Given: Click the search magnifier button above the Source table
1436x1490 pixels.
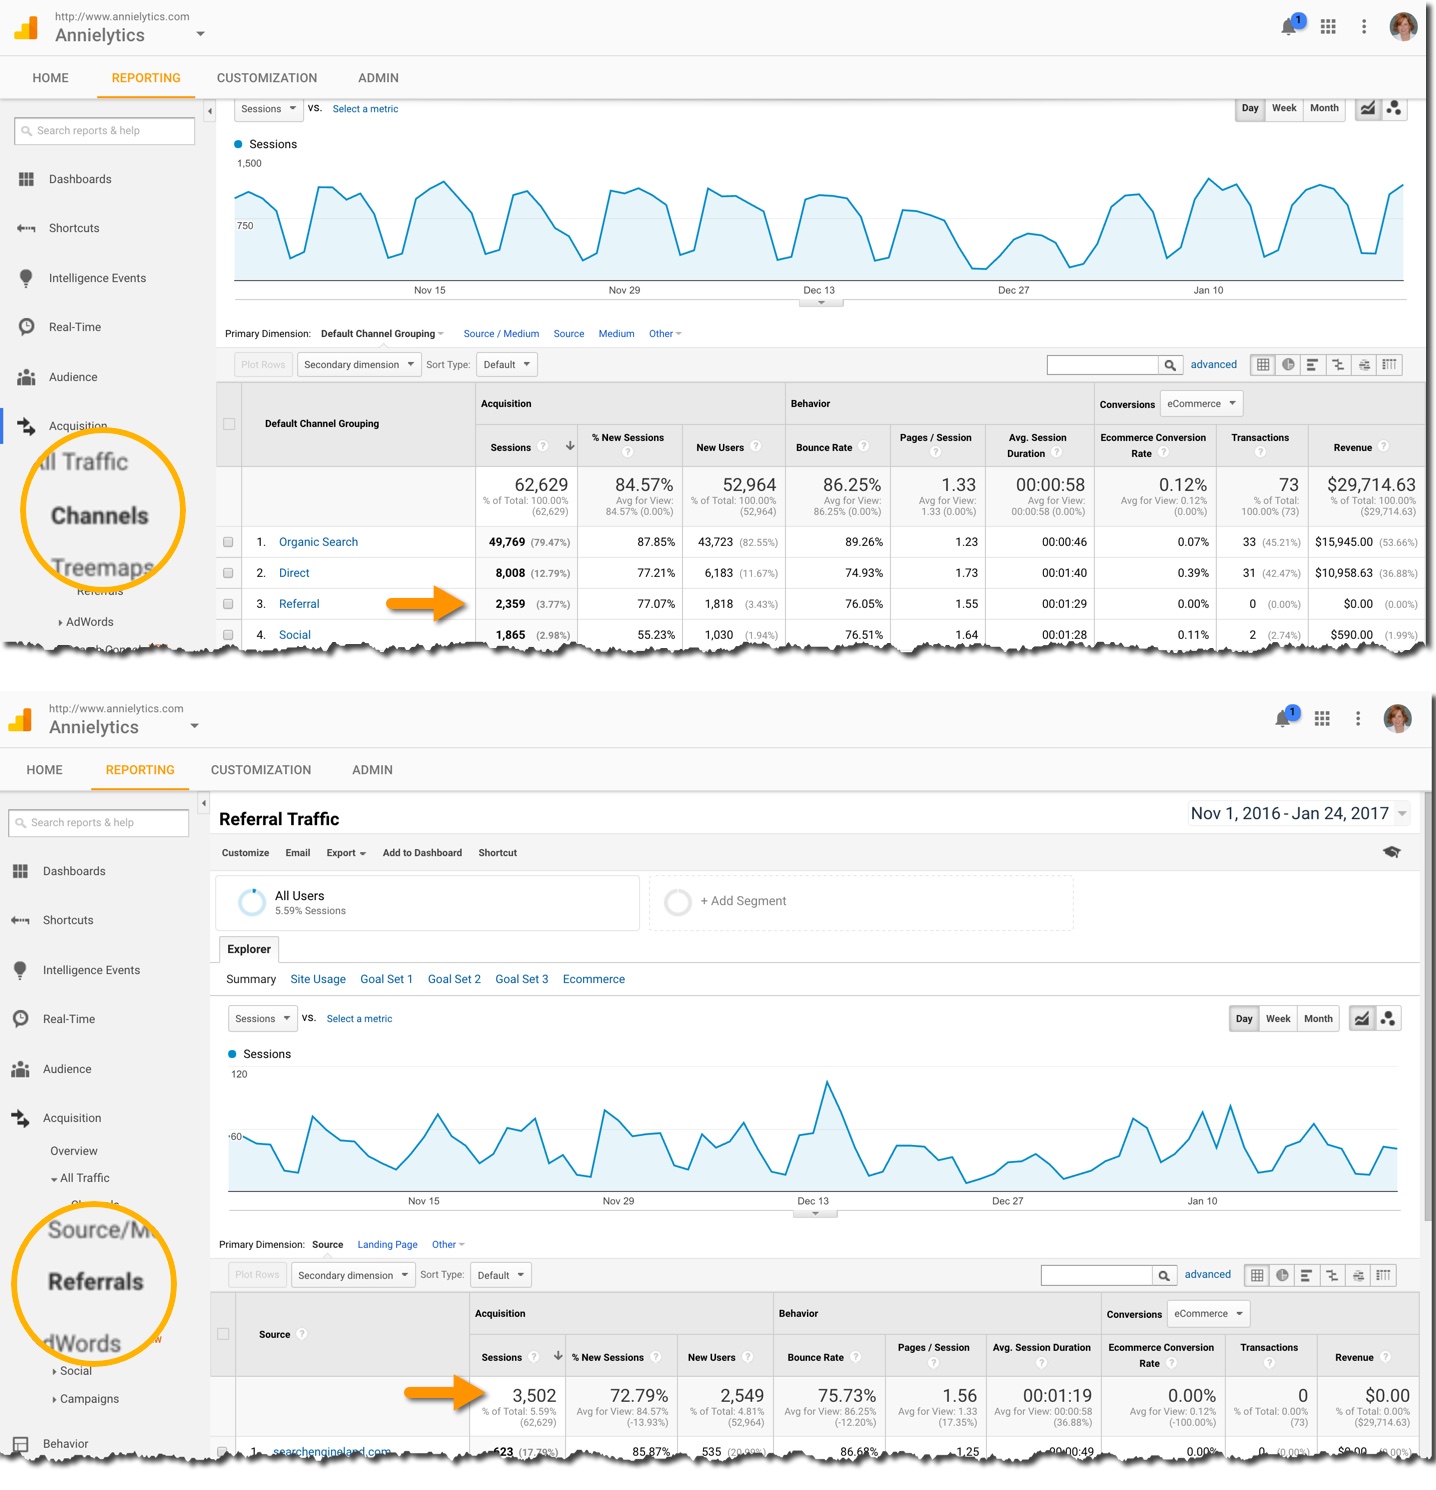Looking at the screenshot, I should click(x=1163, y=1275).
